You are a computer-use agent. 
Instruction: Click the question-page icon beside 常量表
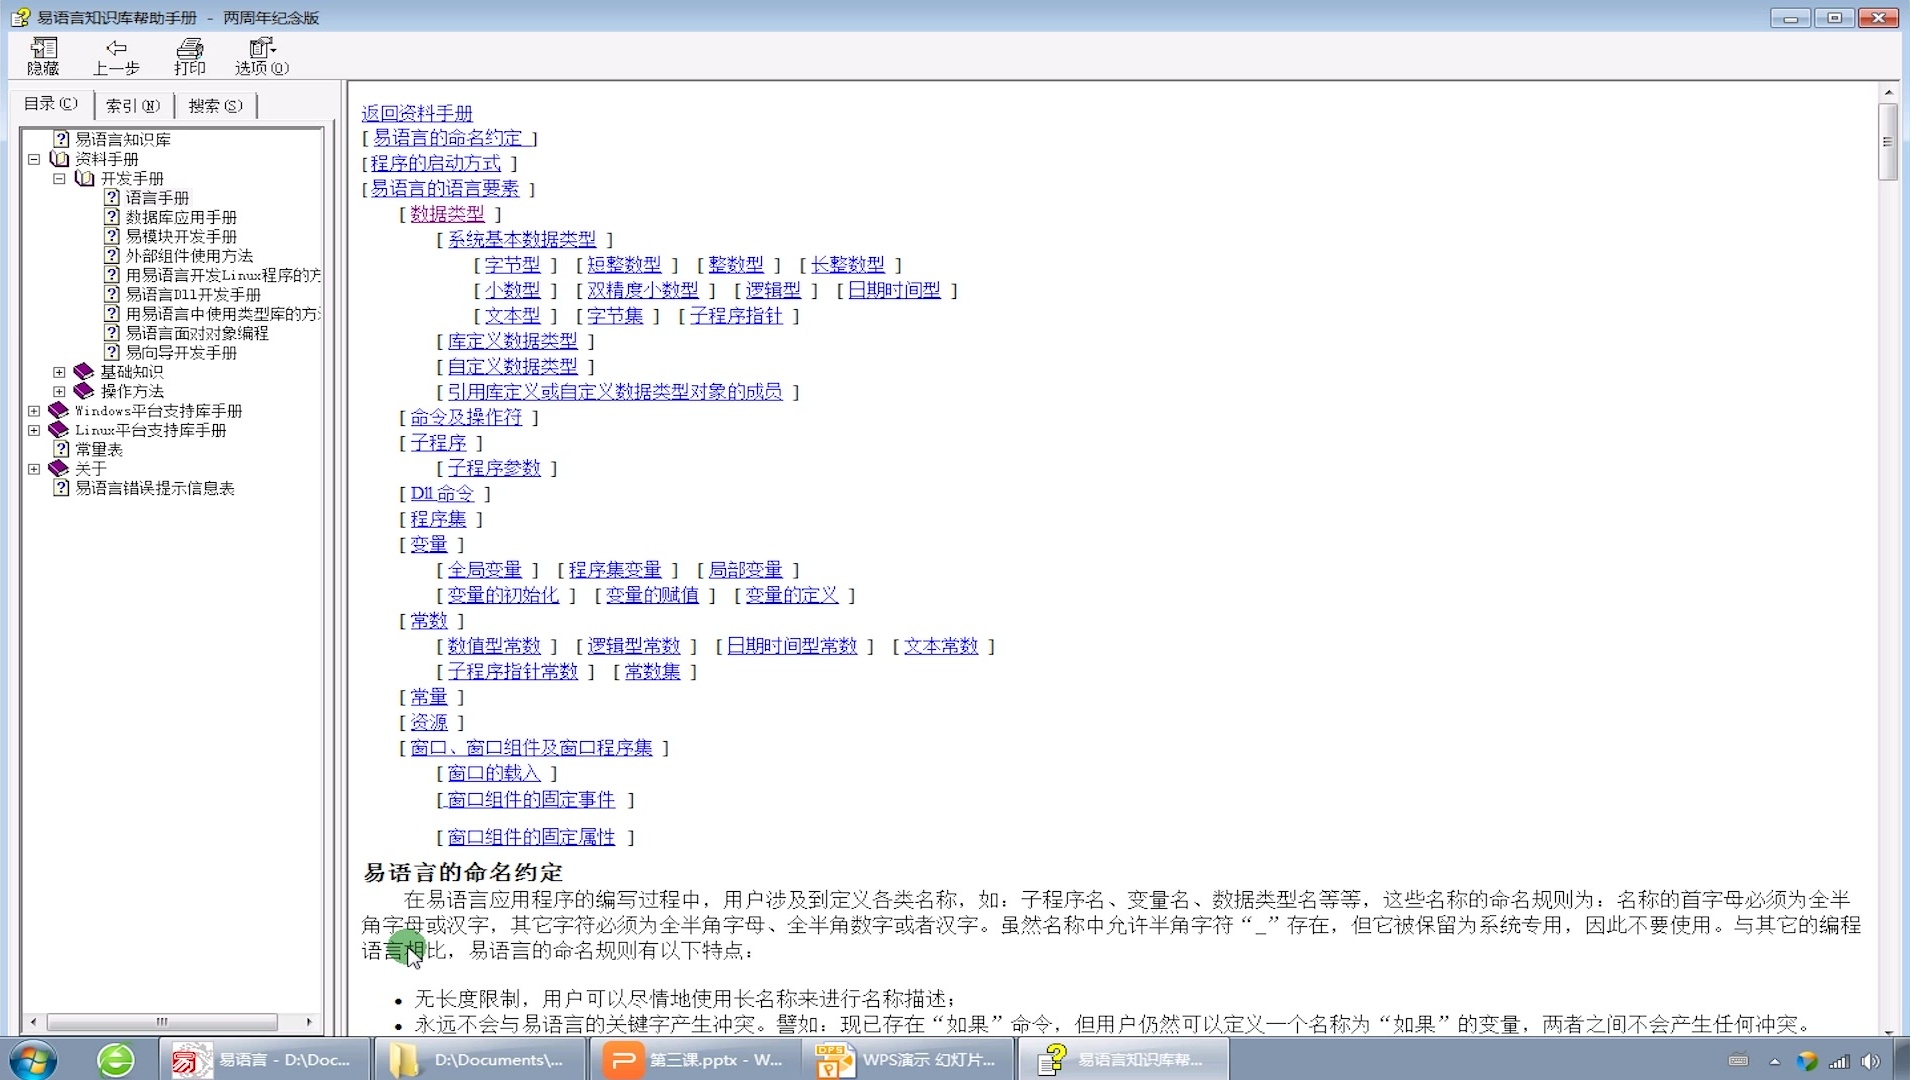[61, 450]
